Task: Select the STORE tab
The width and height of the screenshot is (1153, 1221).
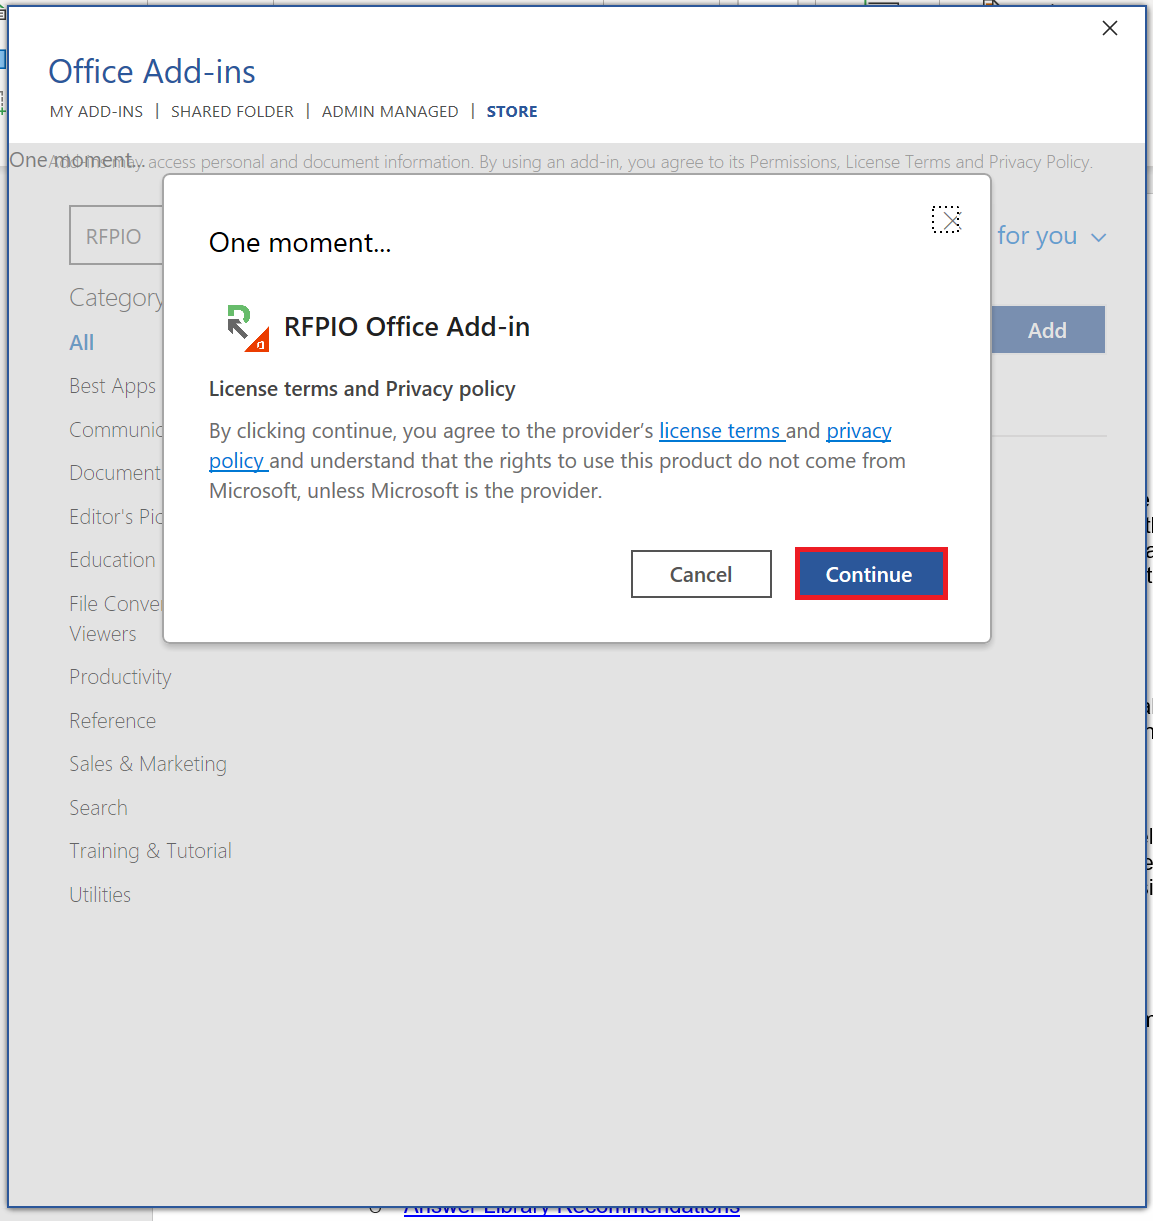Action: click(512, 111)
